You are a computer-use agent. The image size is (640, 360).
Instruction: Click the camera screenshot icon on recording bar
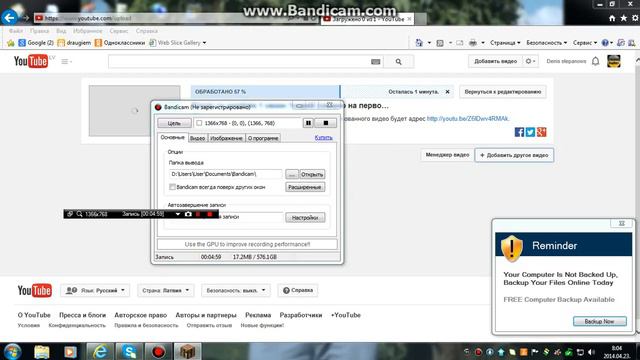188,214
